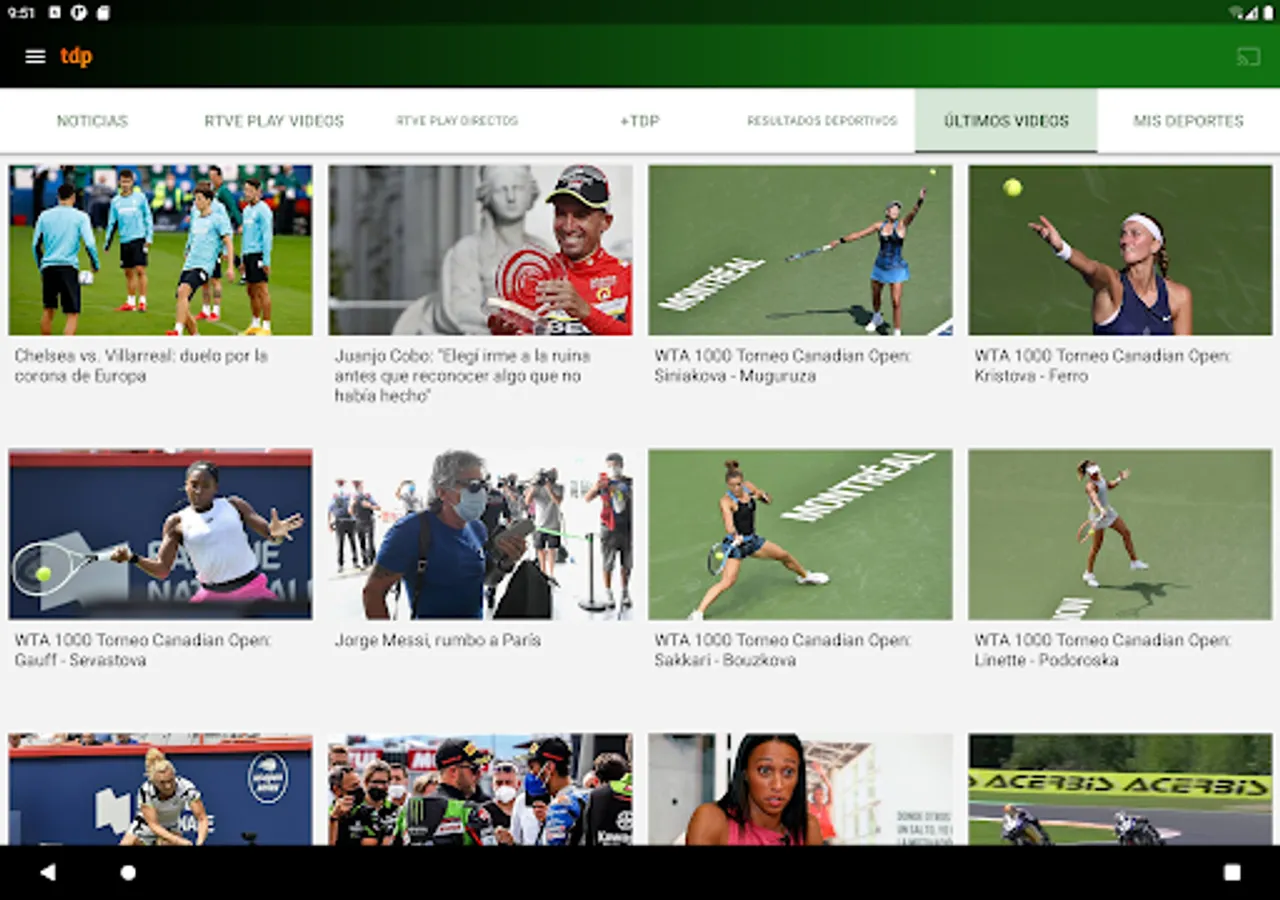The width and height of the screenshot is (1280, 900).
Task: Open the Gauff - Sevastova match thumbnail
Action: tap(160, 534)
